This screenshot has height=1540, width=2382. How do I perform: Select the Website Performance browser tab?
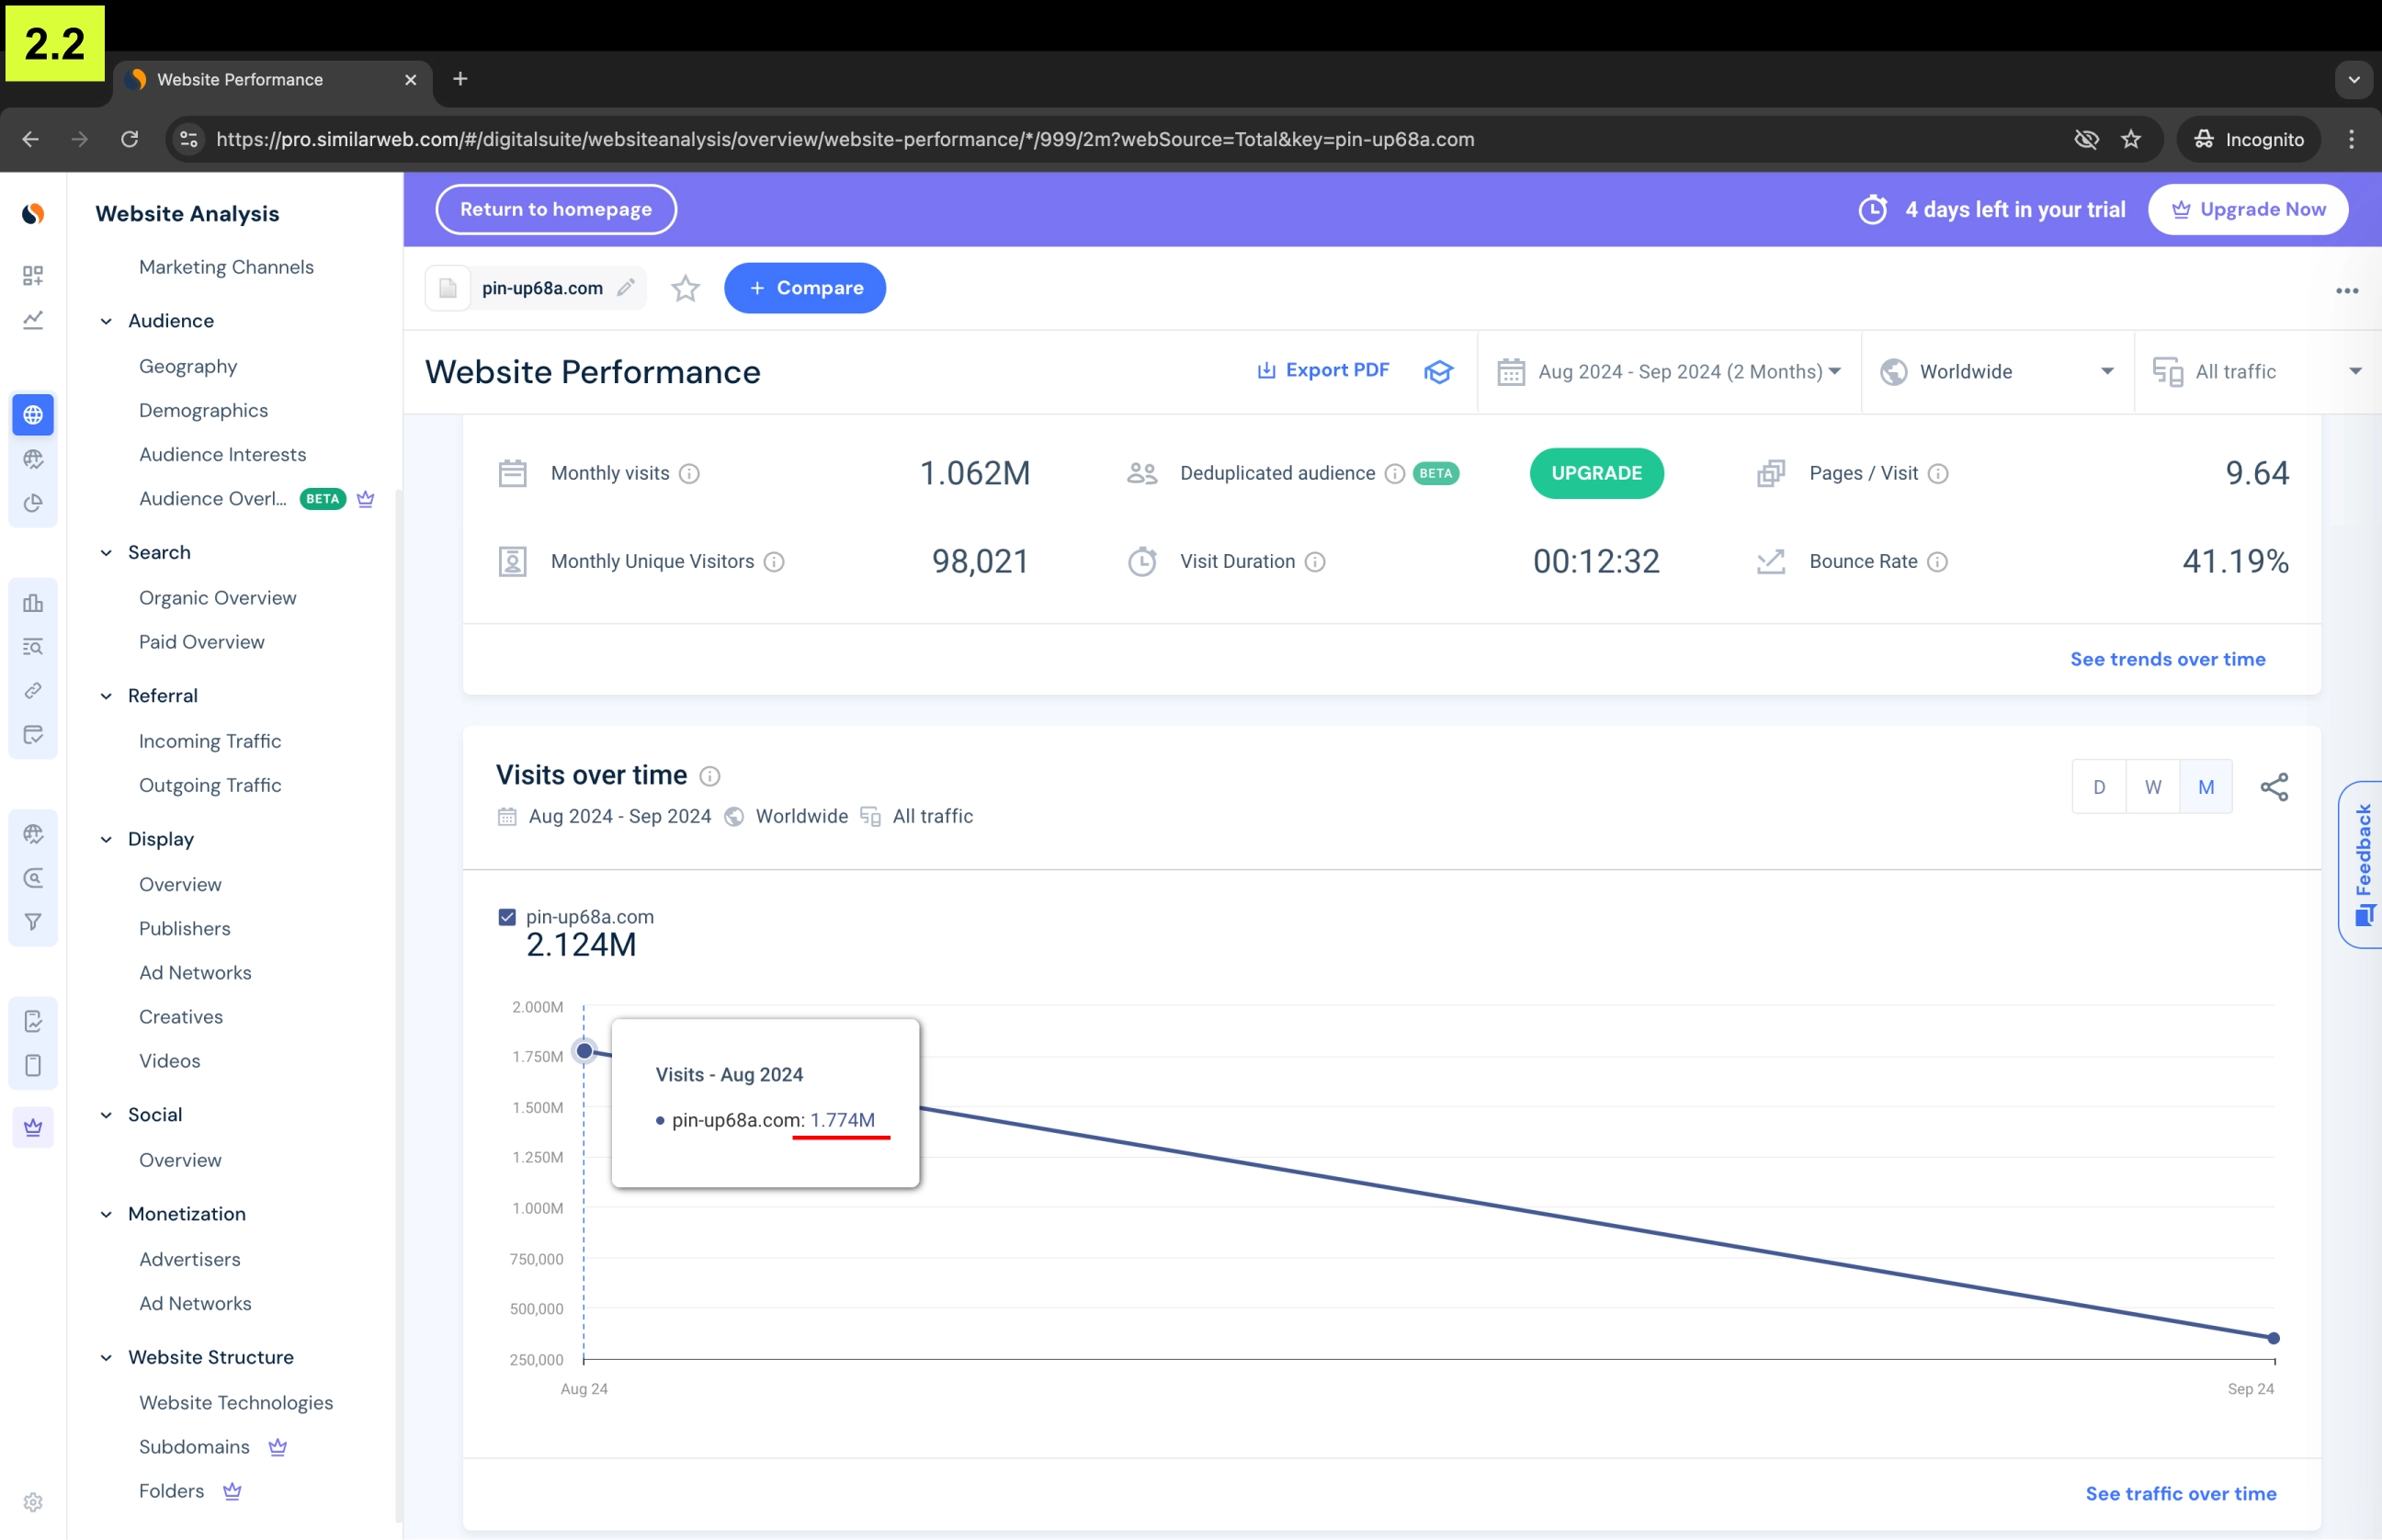[240, 79]
